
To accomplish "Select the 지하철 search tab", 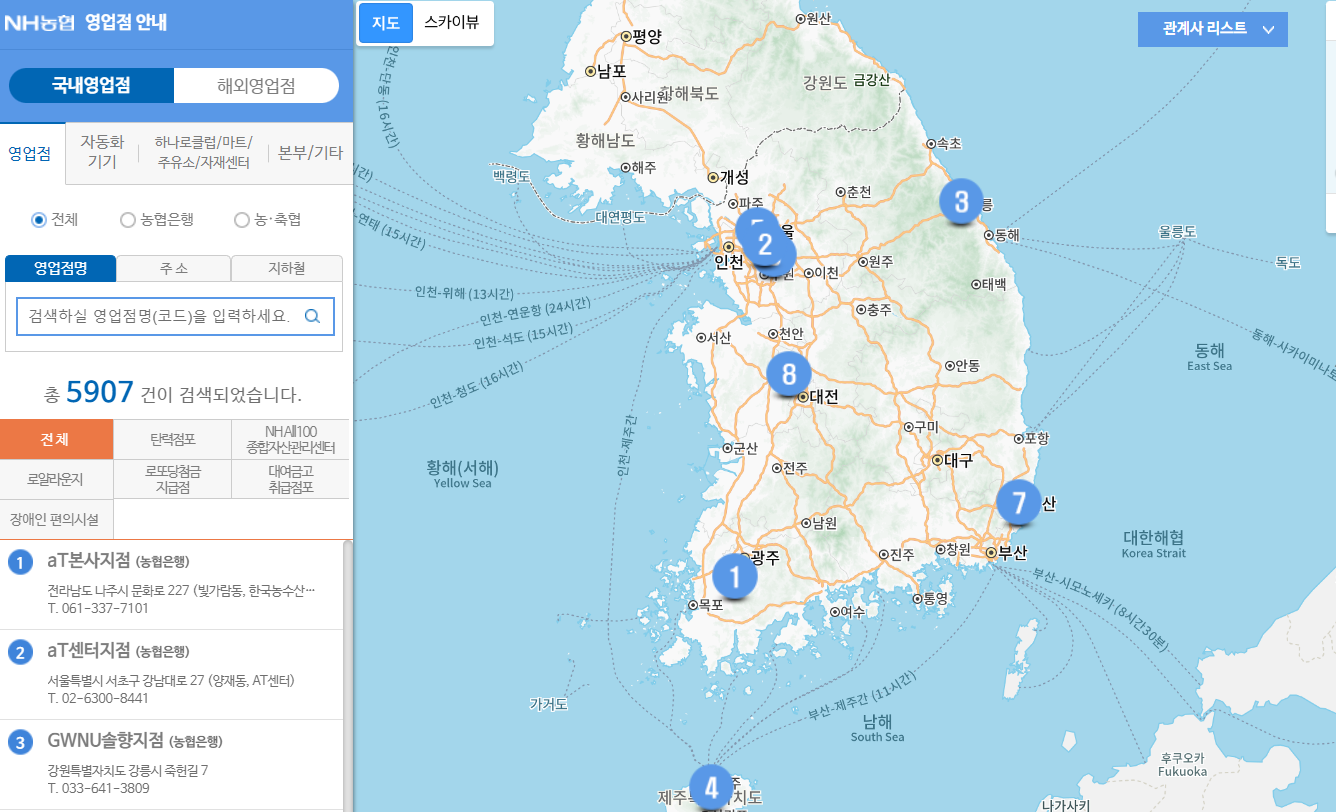I will (x=287, y=268).
